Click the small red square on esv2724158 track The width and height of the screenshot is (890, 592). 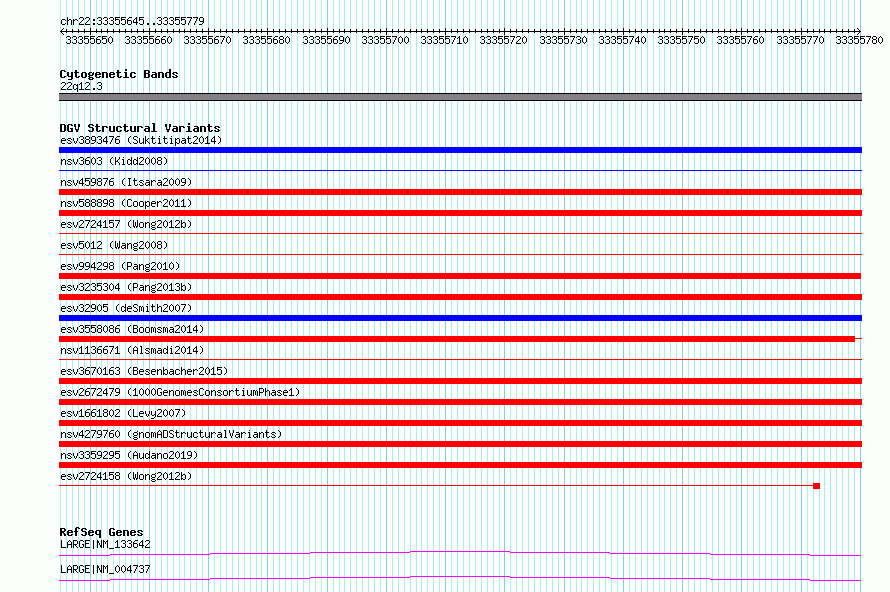tap(816, 486)
